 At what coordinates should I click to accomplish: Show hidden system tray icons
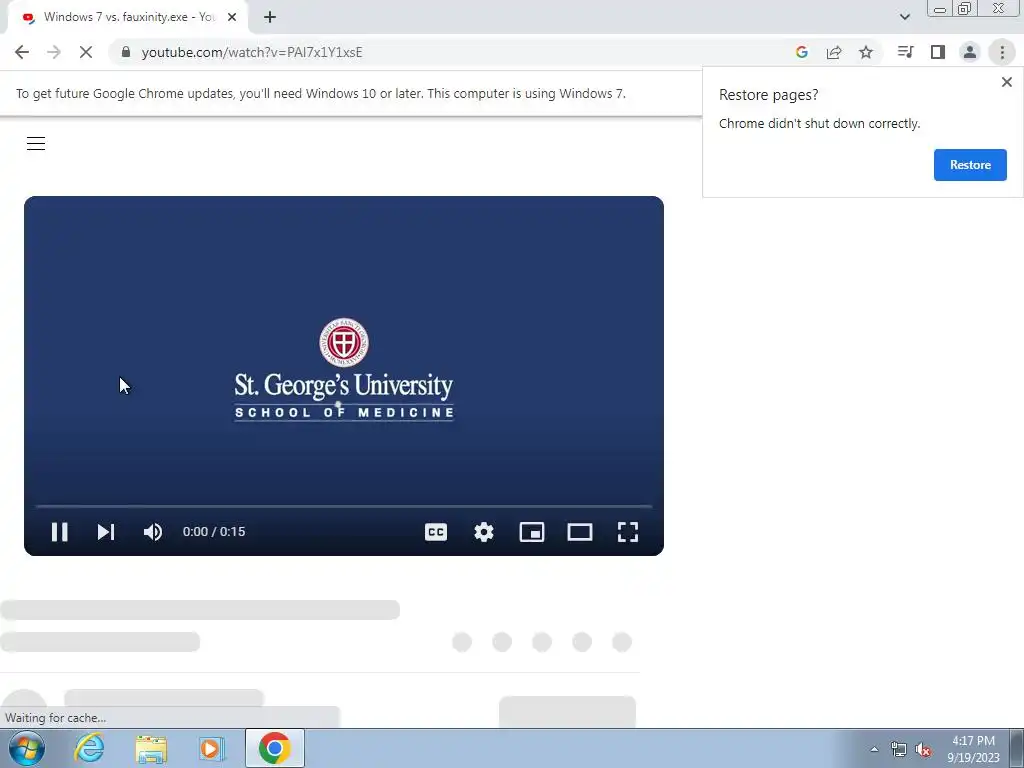pos(874,749)
